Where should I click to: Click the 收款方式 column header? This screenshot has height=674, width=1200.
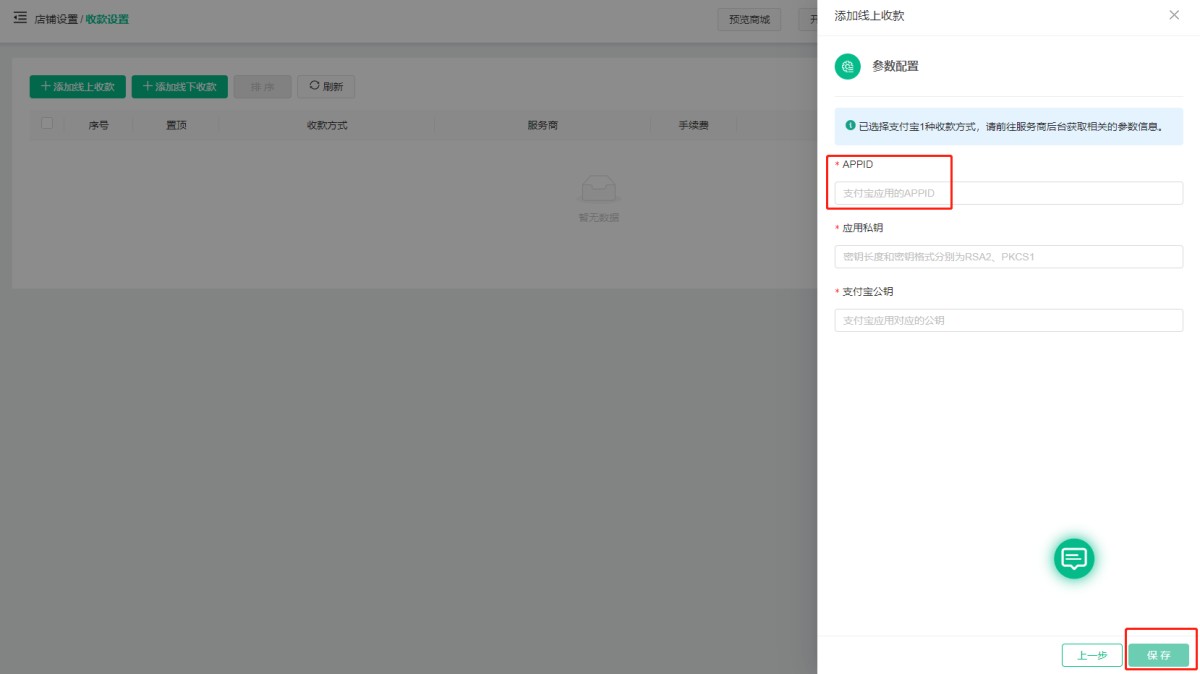(x=327, y=126)
